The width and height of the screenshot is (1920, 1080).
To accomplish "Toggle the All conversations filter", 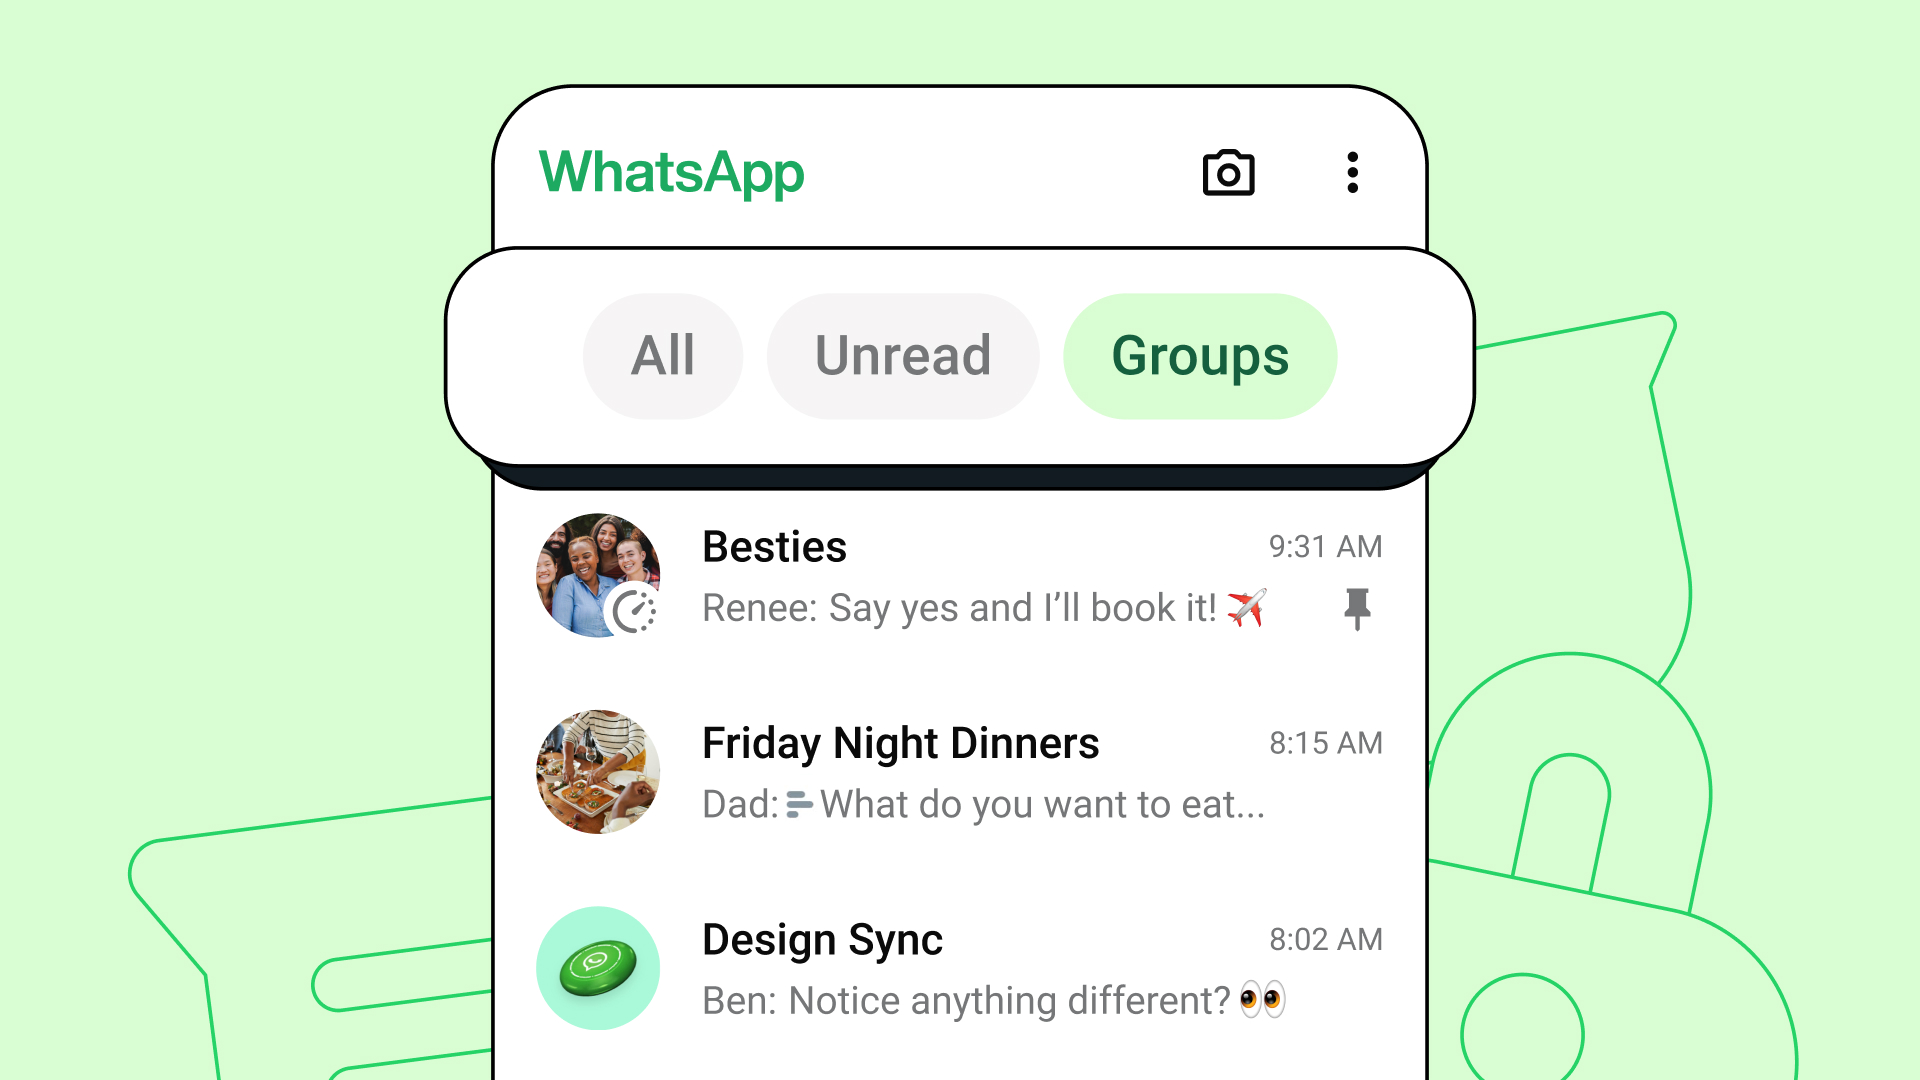I will (663, 355).
